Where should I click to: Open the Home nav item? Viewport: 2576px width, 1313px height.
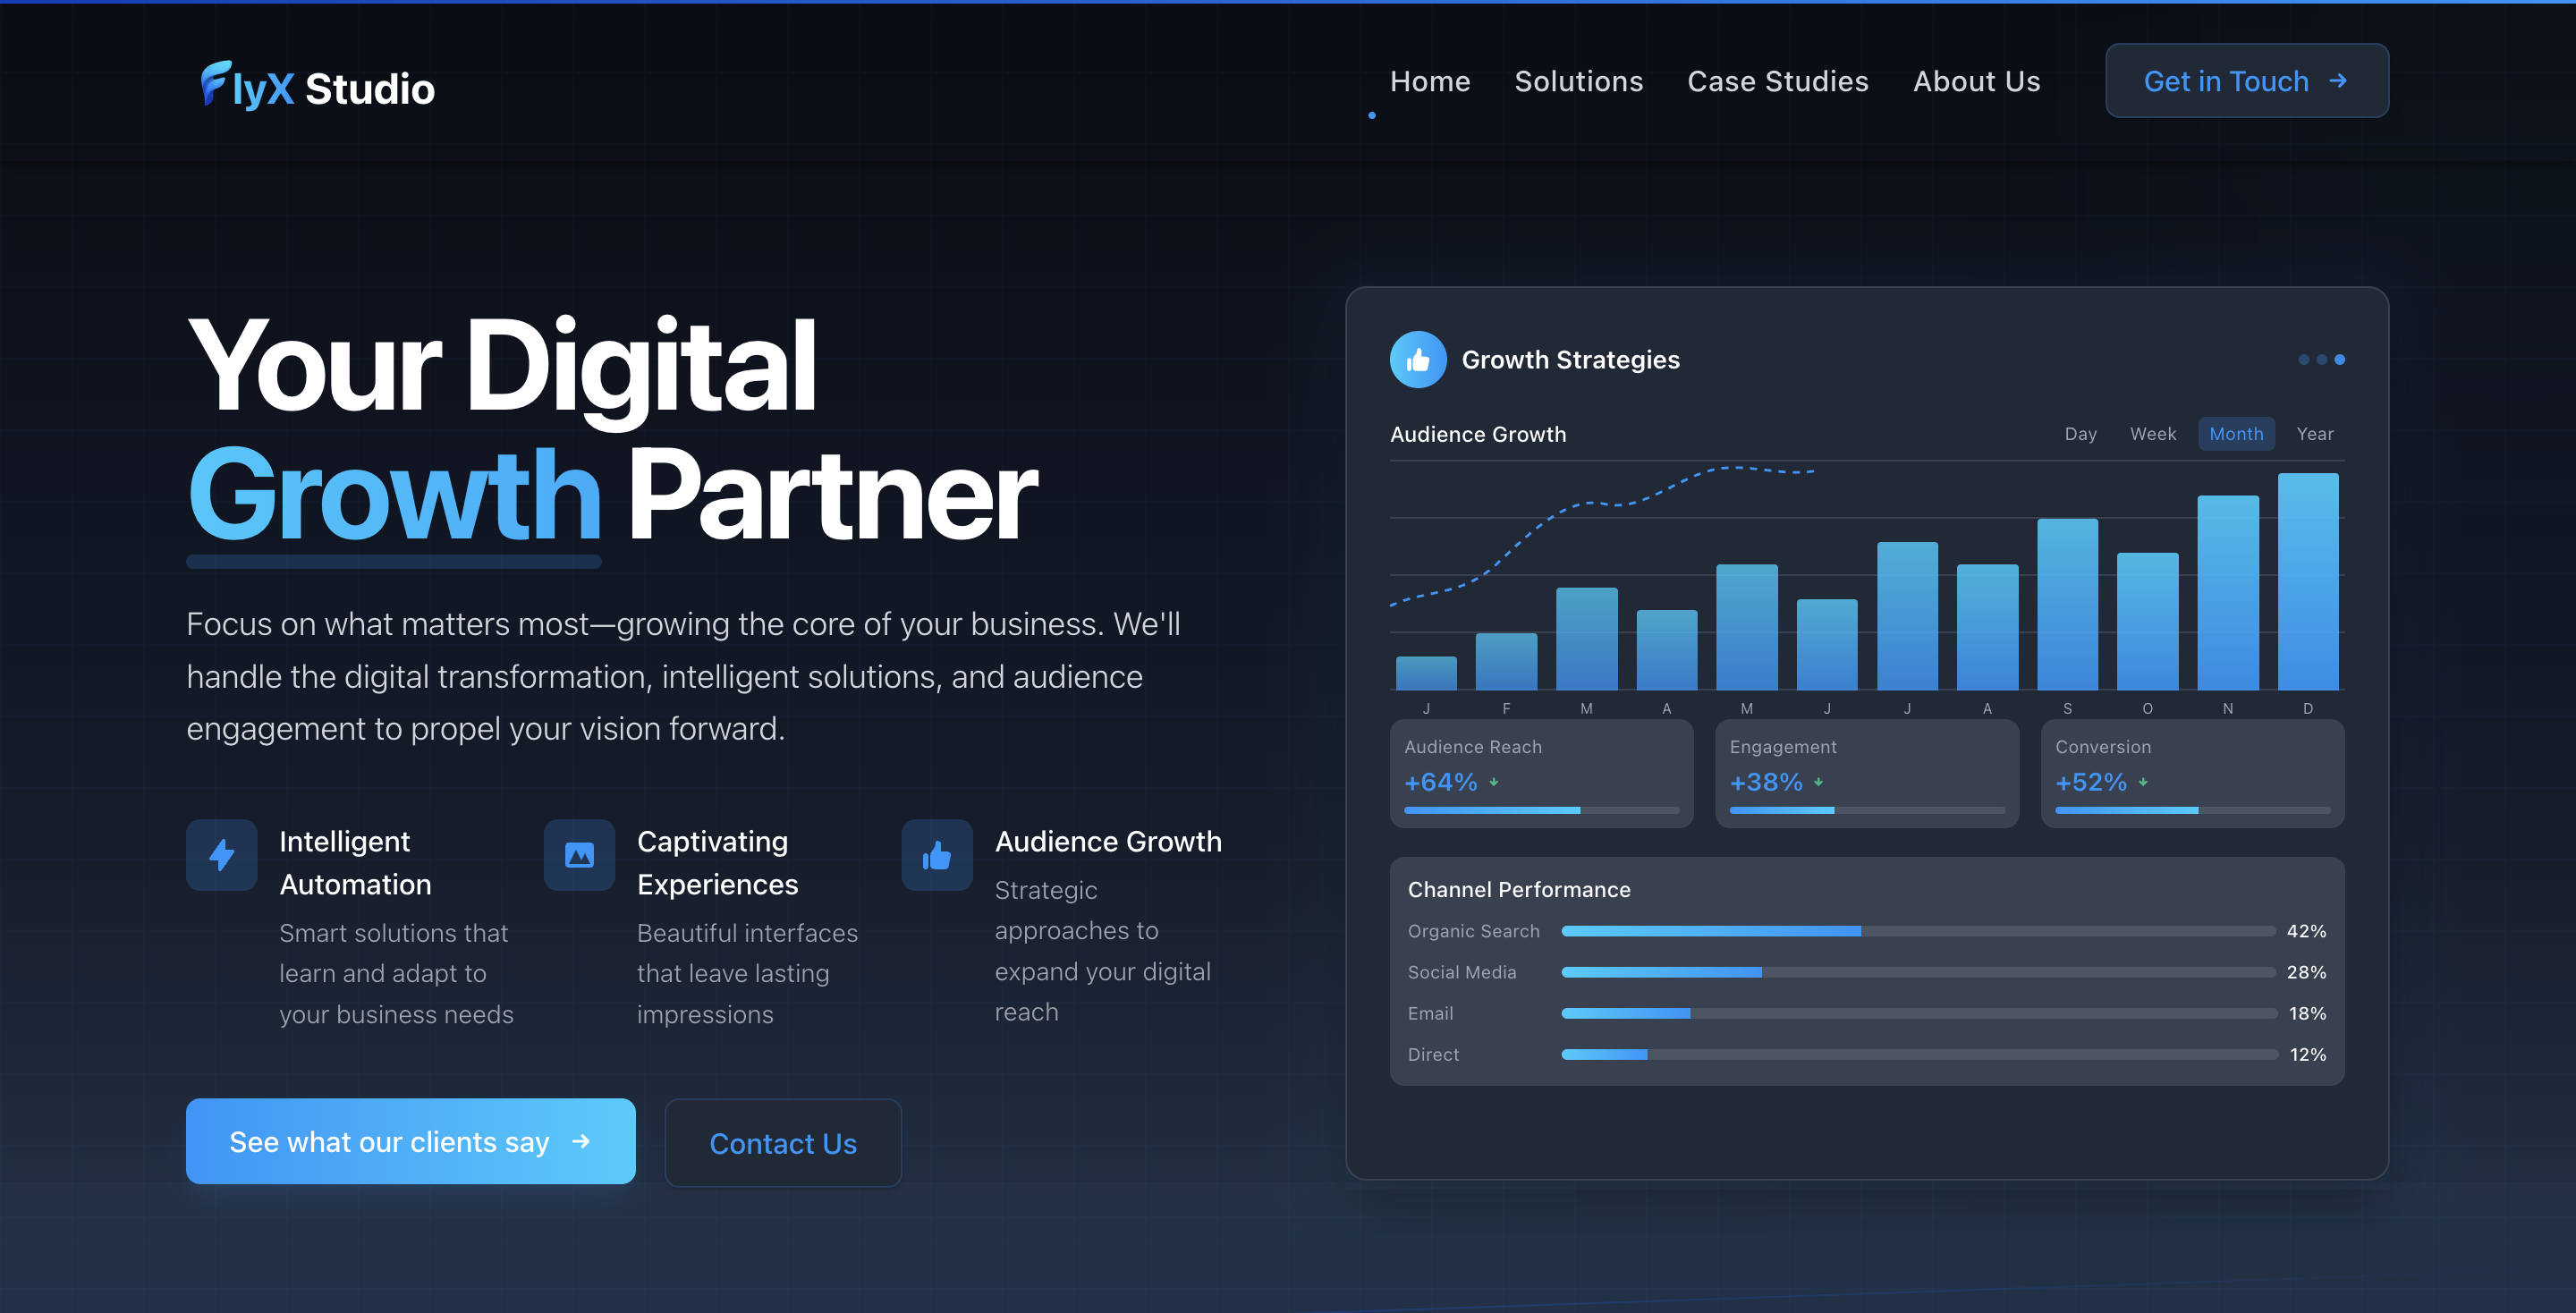tap(1429, 81)
